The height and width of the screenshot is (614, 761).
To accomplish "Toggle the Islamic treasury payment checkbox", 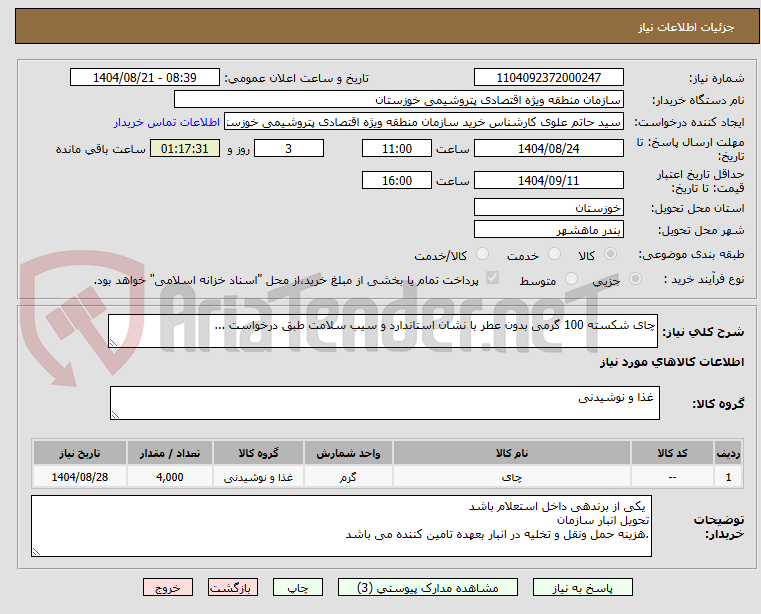I will pyautogui.click(x=492, y=278).
